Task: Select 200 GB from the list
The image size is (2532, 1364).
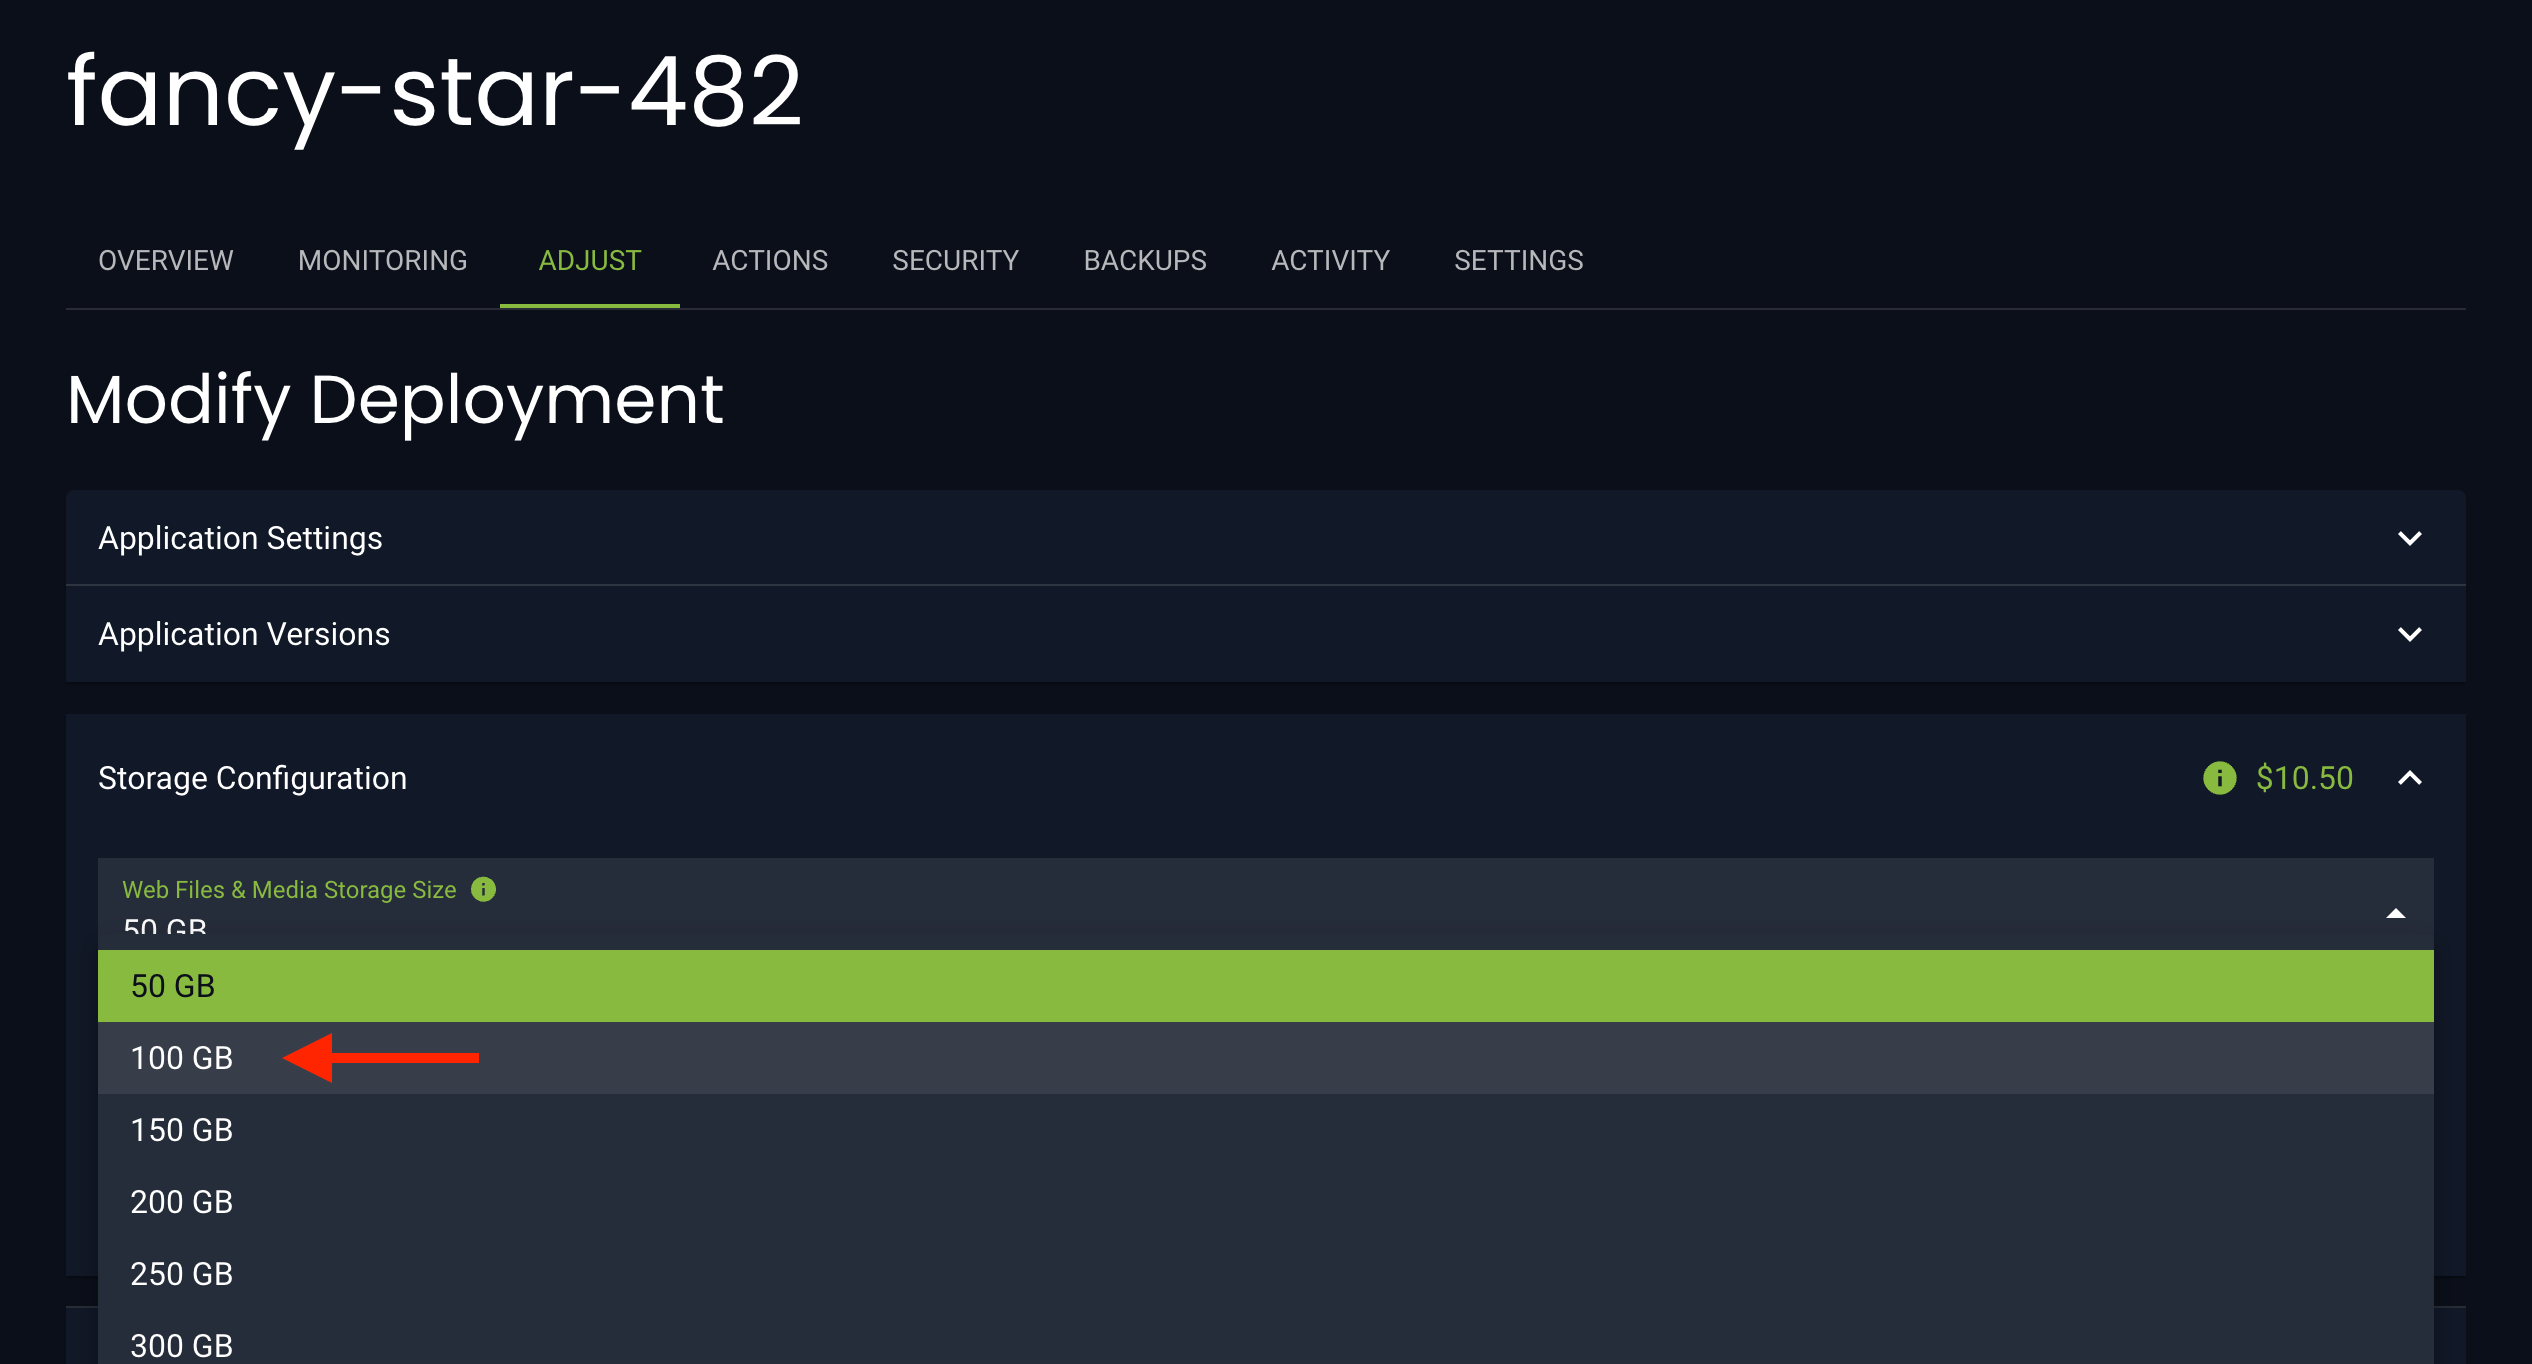Action: point(181,1202)
